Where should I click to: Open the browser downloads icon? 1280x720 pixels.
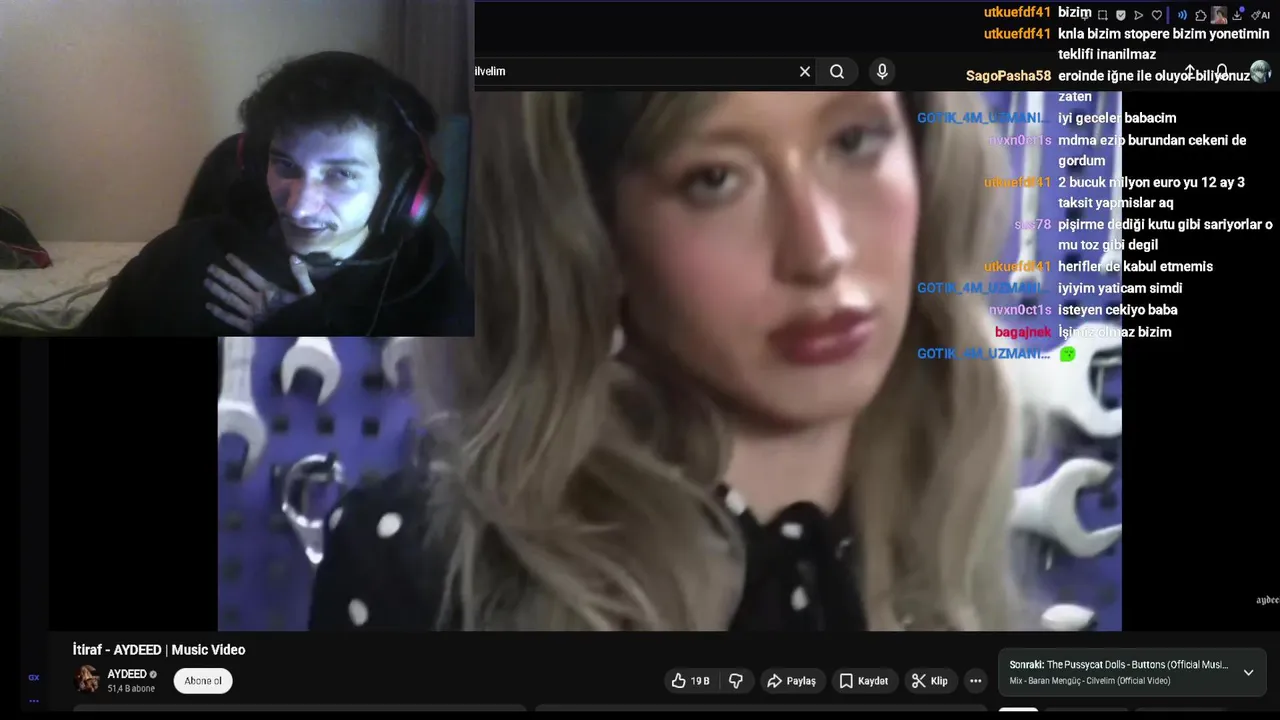(x=1237, y=15)
